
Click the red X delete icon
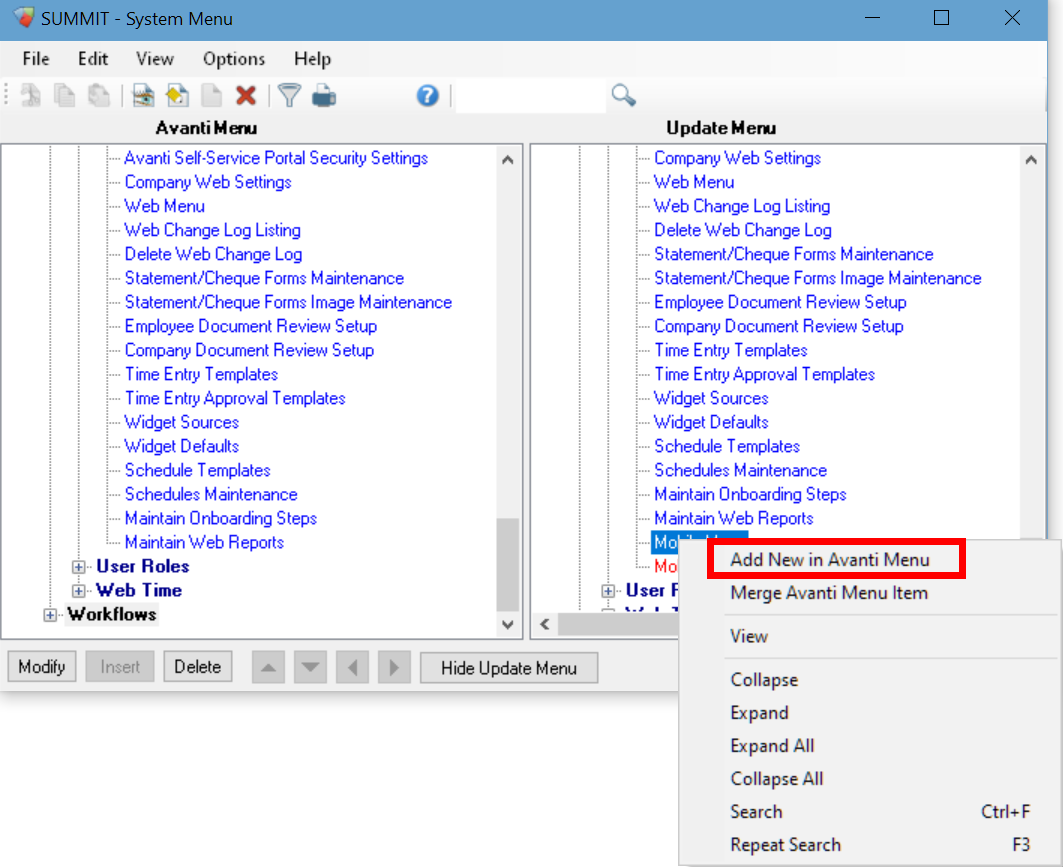tap(246, 96)
